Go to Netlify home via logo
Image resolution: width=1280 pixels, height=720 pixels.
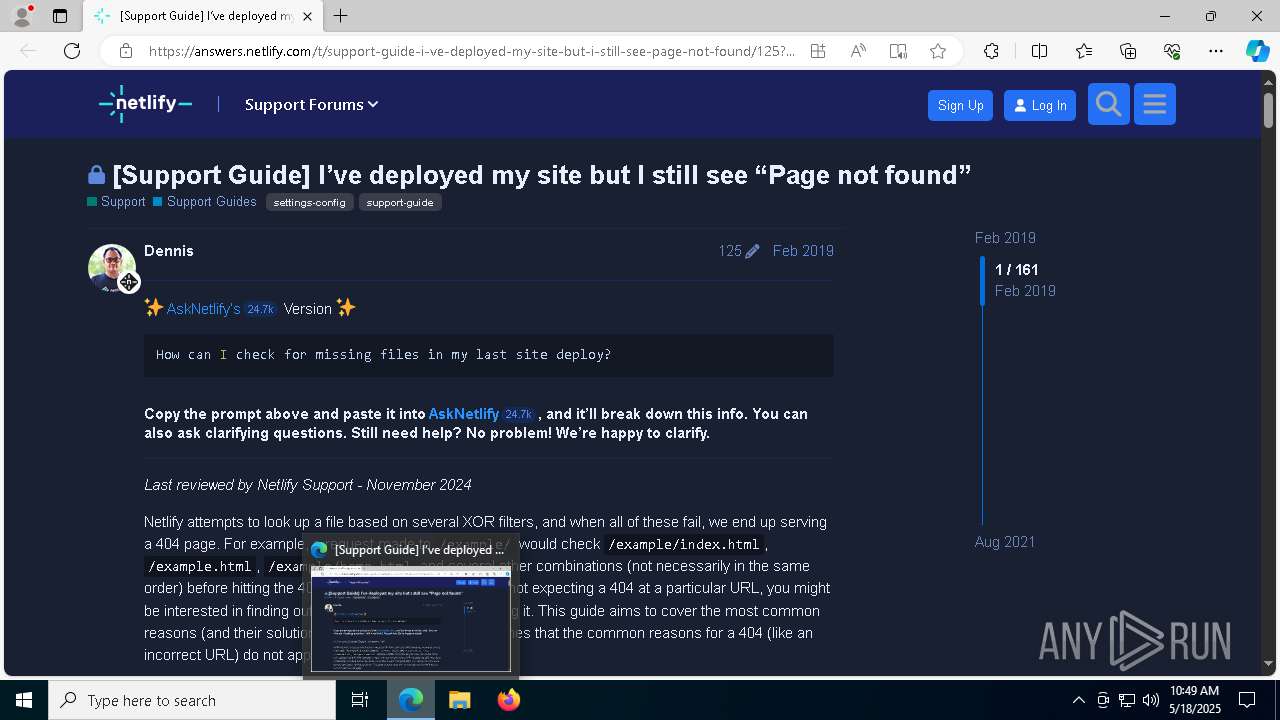[x=145, y=104]
